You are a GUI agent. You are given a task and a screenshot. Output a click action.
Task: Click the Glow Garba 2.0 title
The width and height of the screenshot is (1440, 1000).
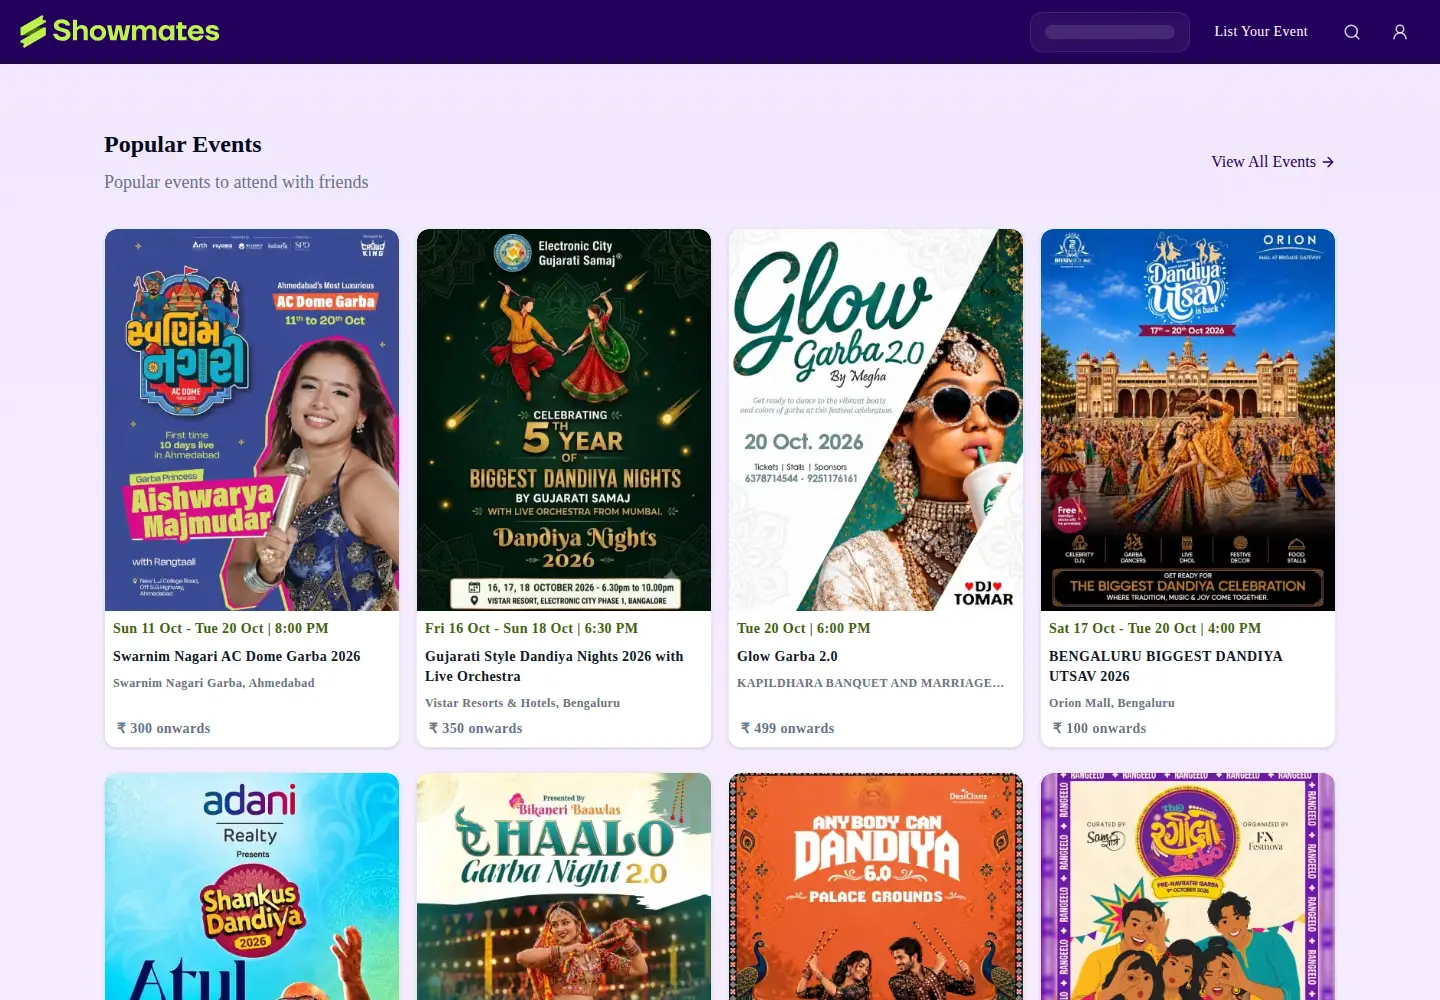coord(787,656)
